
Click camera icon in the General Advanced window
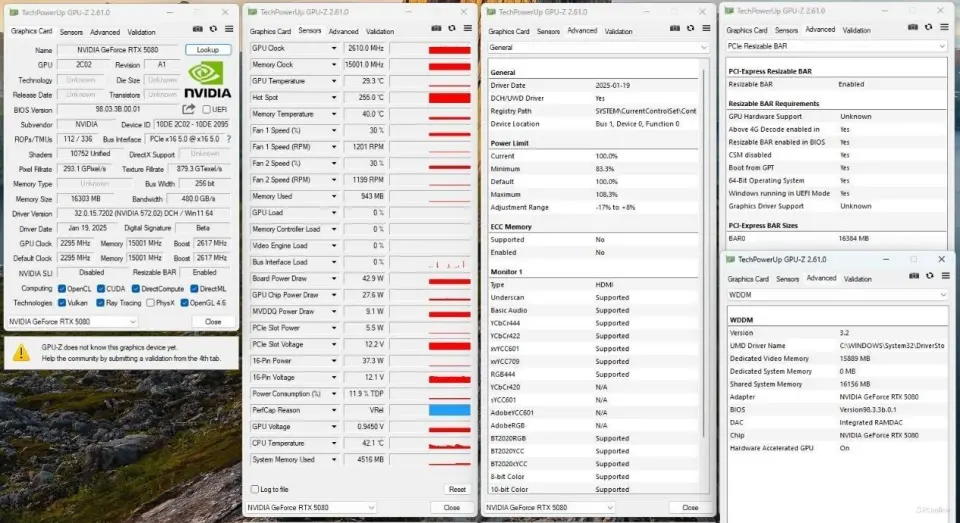point(670,29)
